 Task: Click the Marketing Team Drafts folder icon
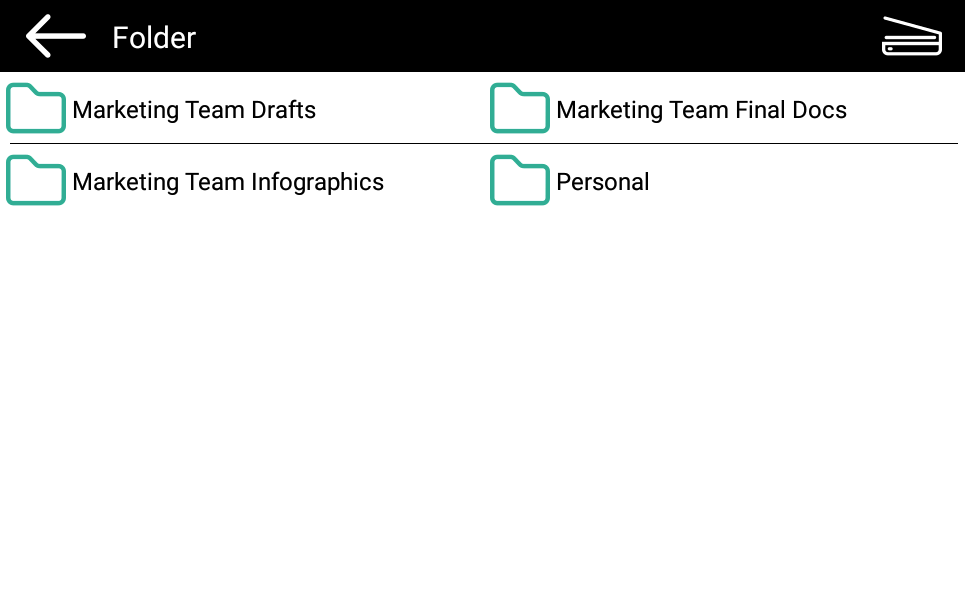click(36, 109)
